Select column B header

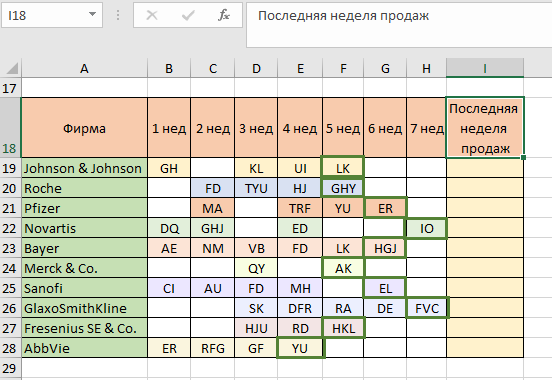(169, 68)
